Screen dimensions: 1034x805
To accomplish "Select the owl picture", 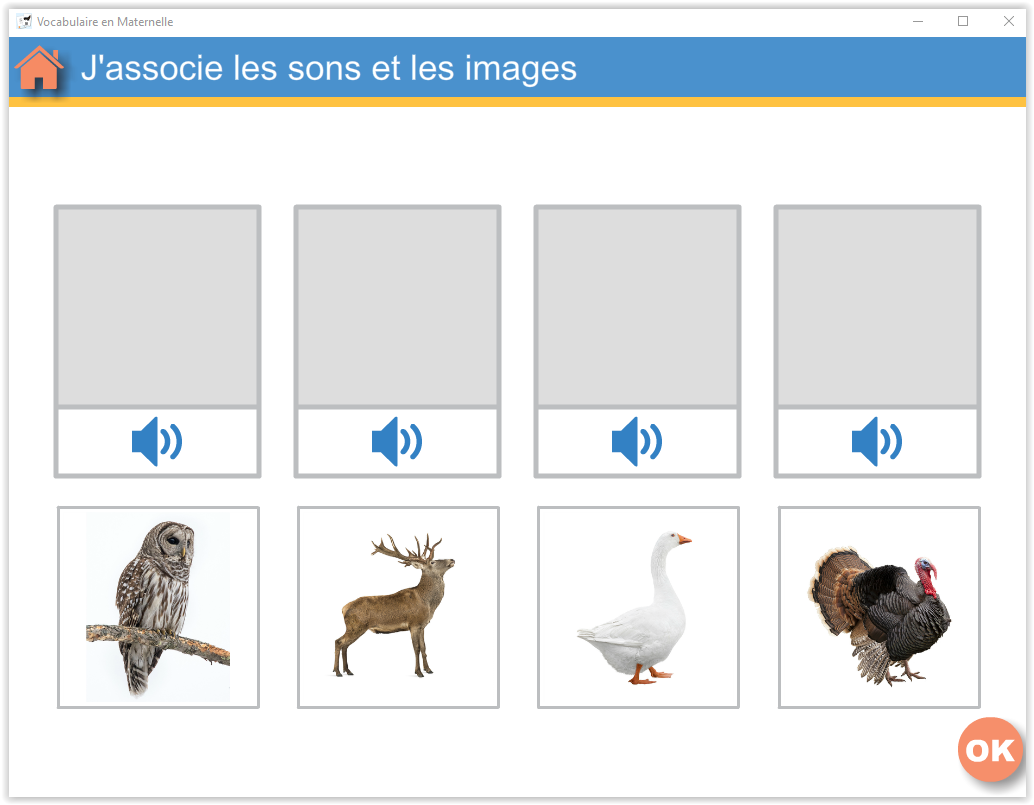I will point(158,607).
